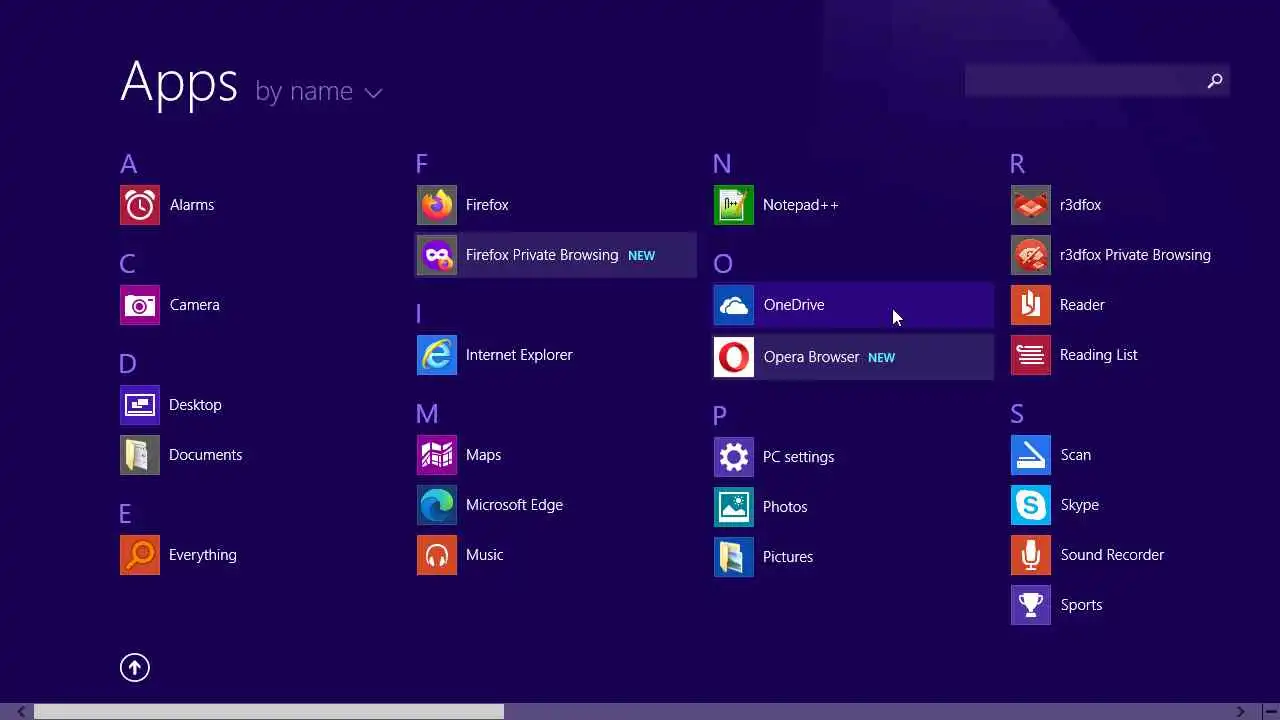This screenshot has width=1280, height=720.
Task: Open the Music headphones icon
Action: point(437,555)
